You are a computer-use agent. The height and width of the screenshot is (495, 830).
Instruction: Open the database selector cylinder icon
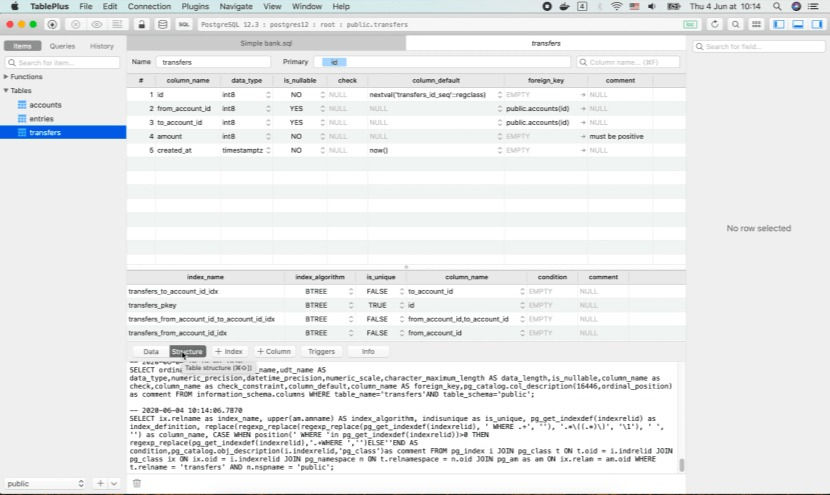pos(163,24)
